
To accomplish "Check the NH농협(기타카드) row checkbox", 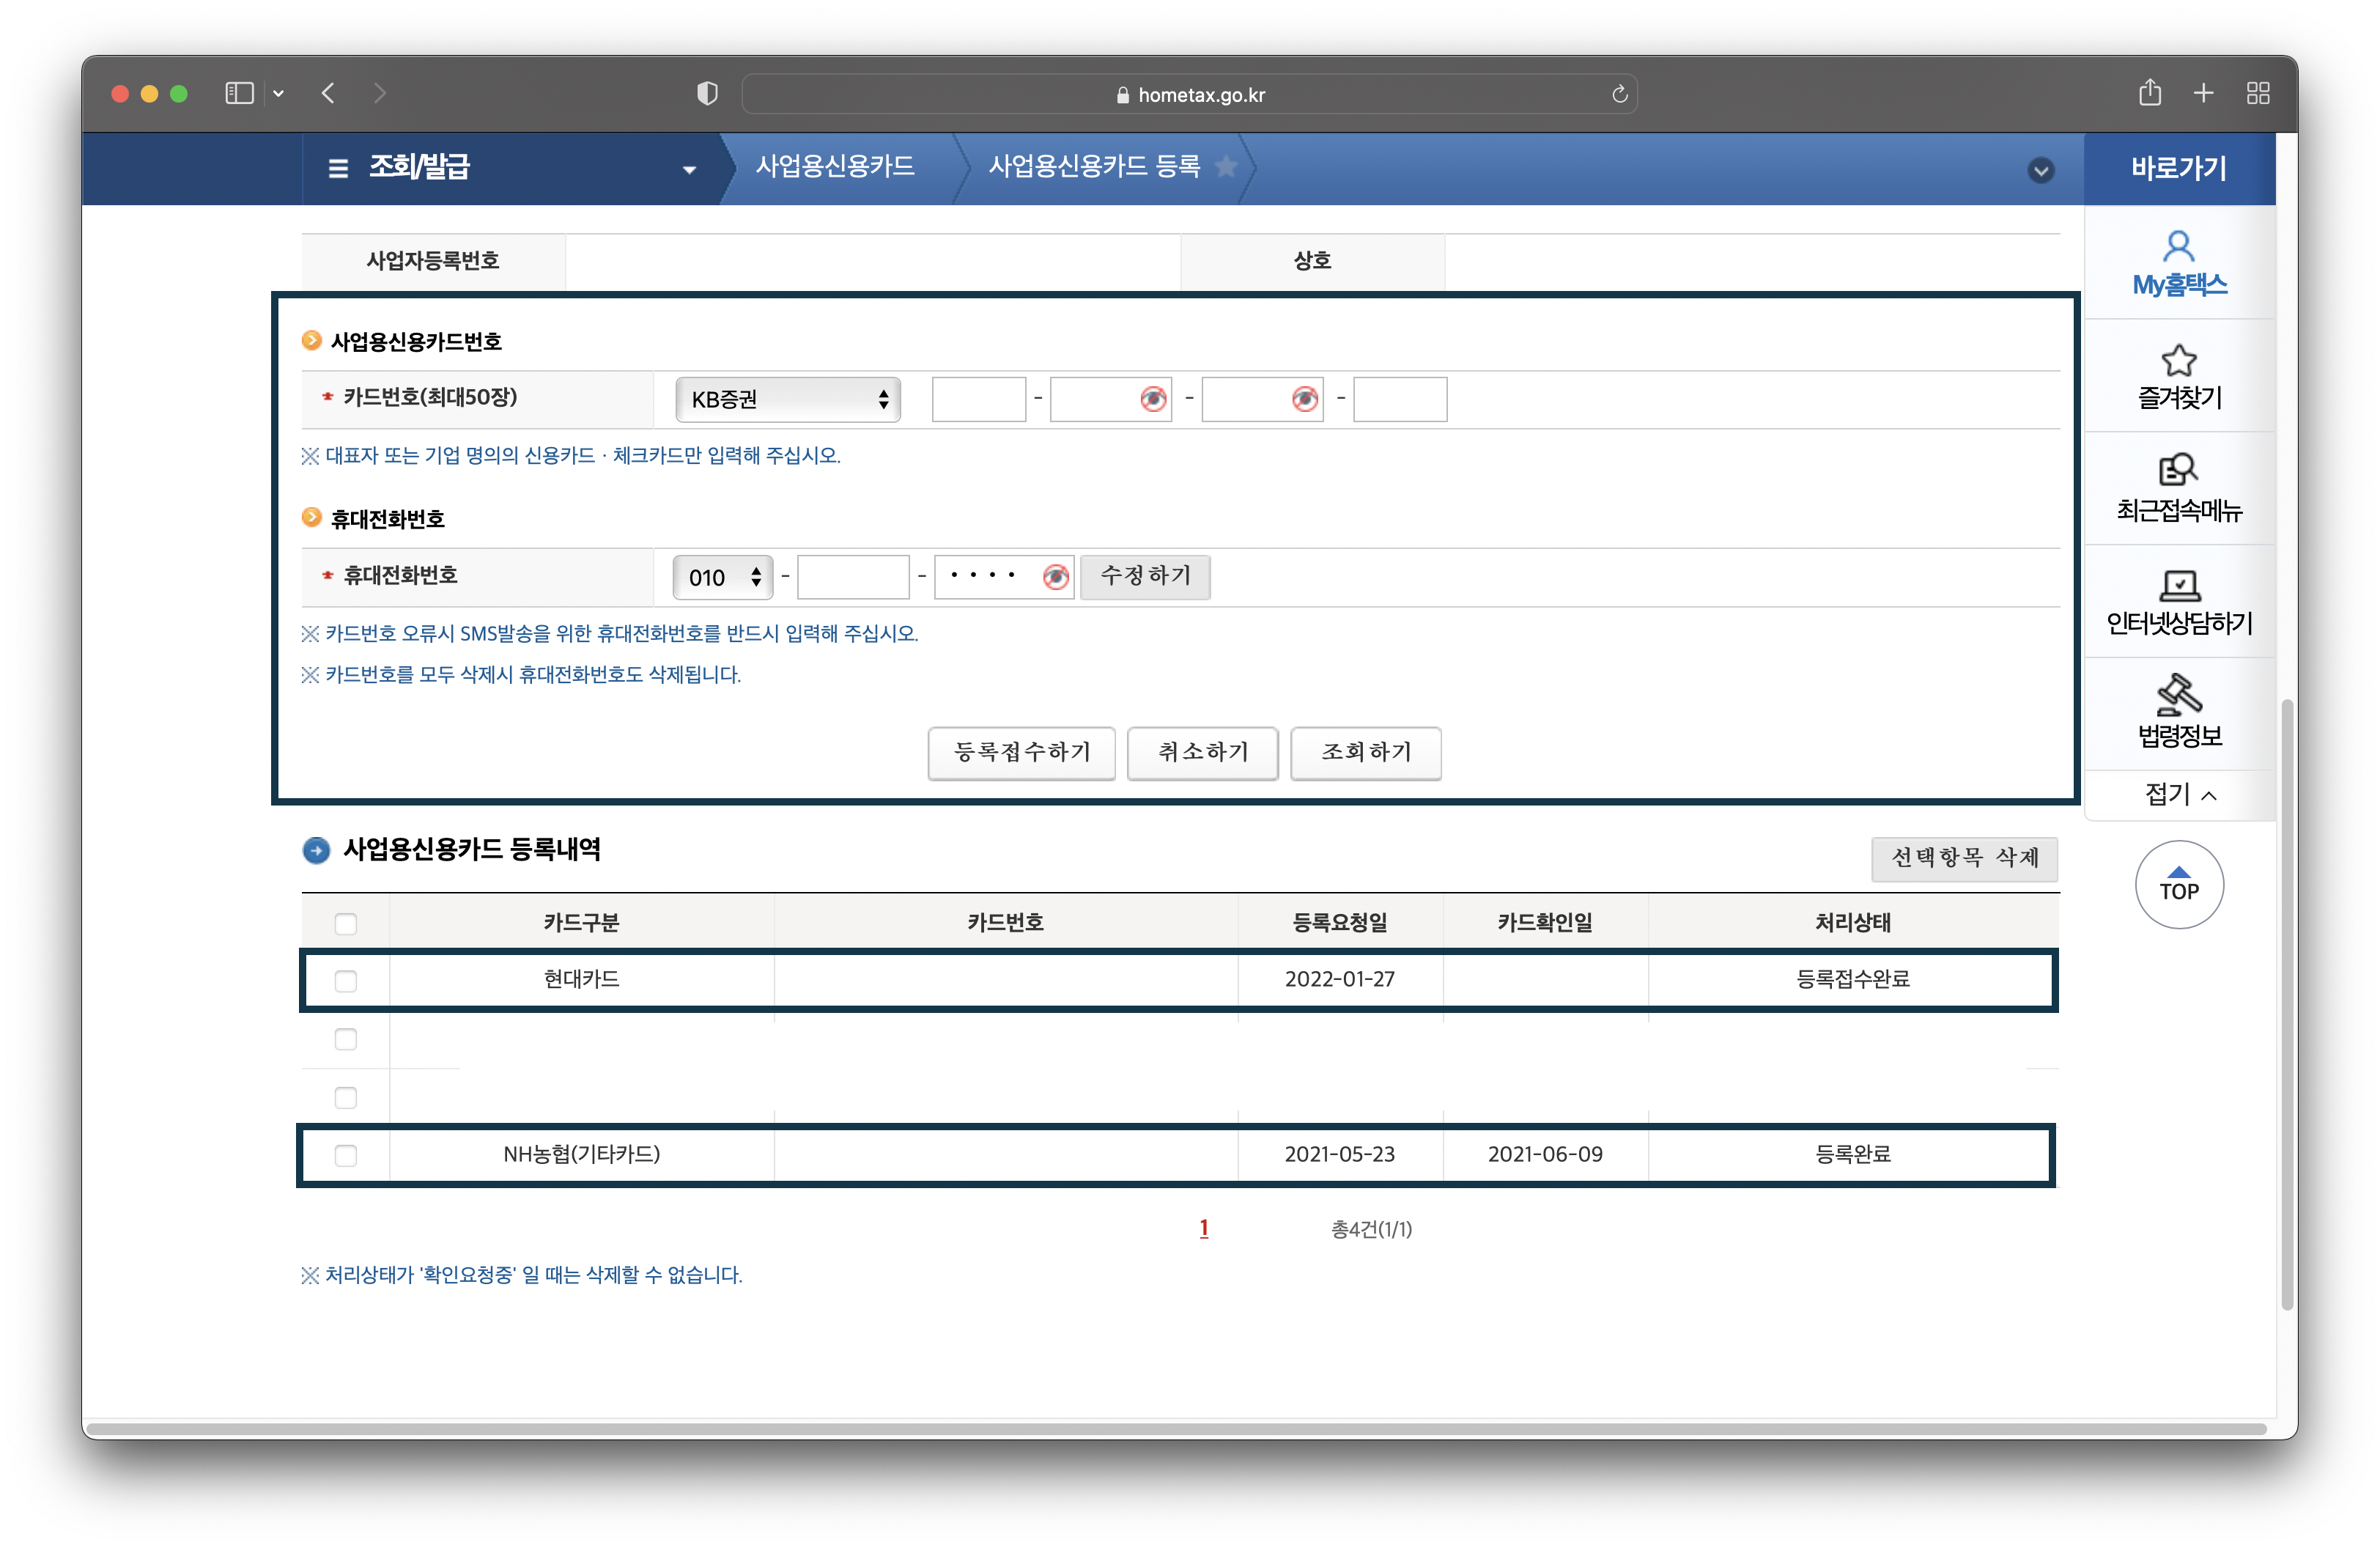I will pos(346,1156).
